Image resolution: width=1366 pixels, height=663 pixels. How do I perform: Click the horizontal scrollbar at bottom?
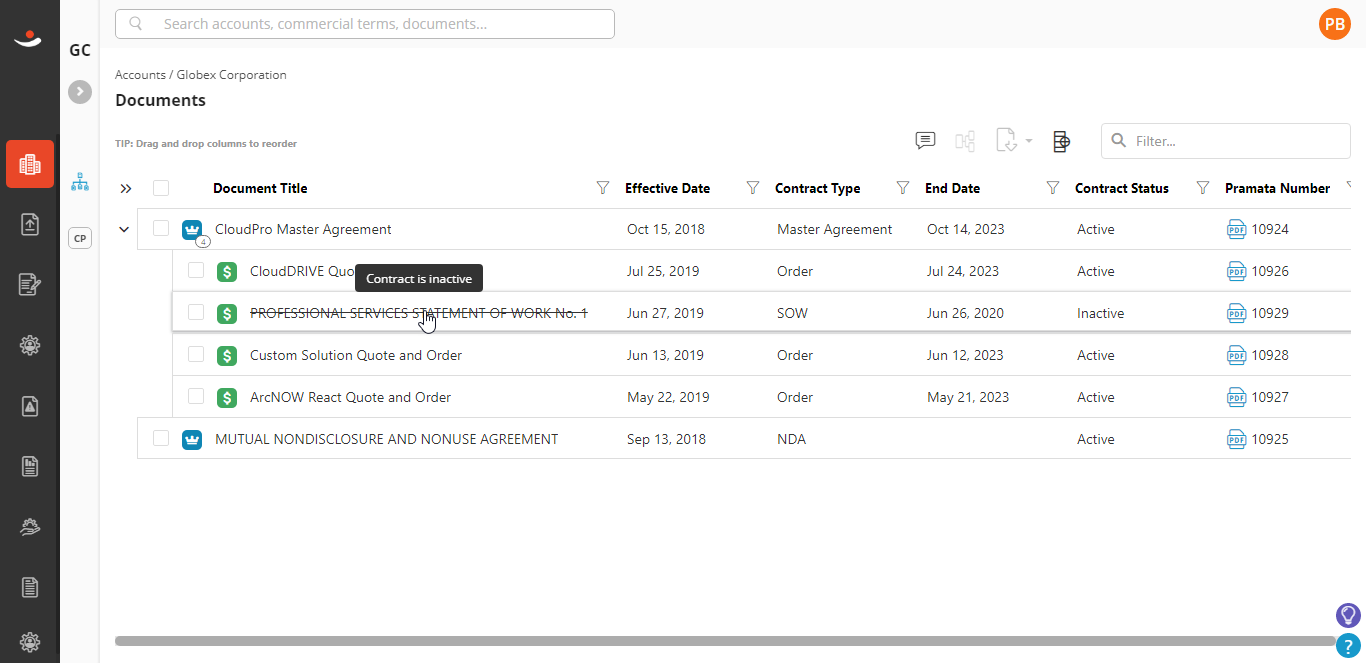pyautogui.click(x=725, y=641)
